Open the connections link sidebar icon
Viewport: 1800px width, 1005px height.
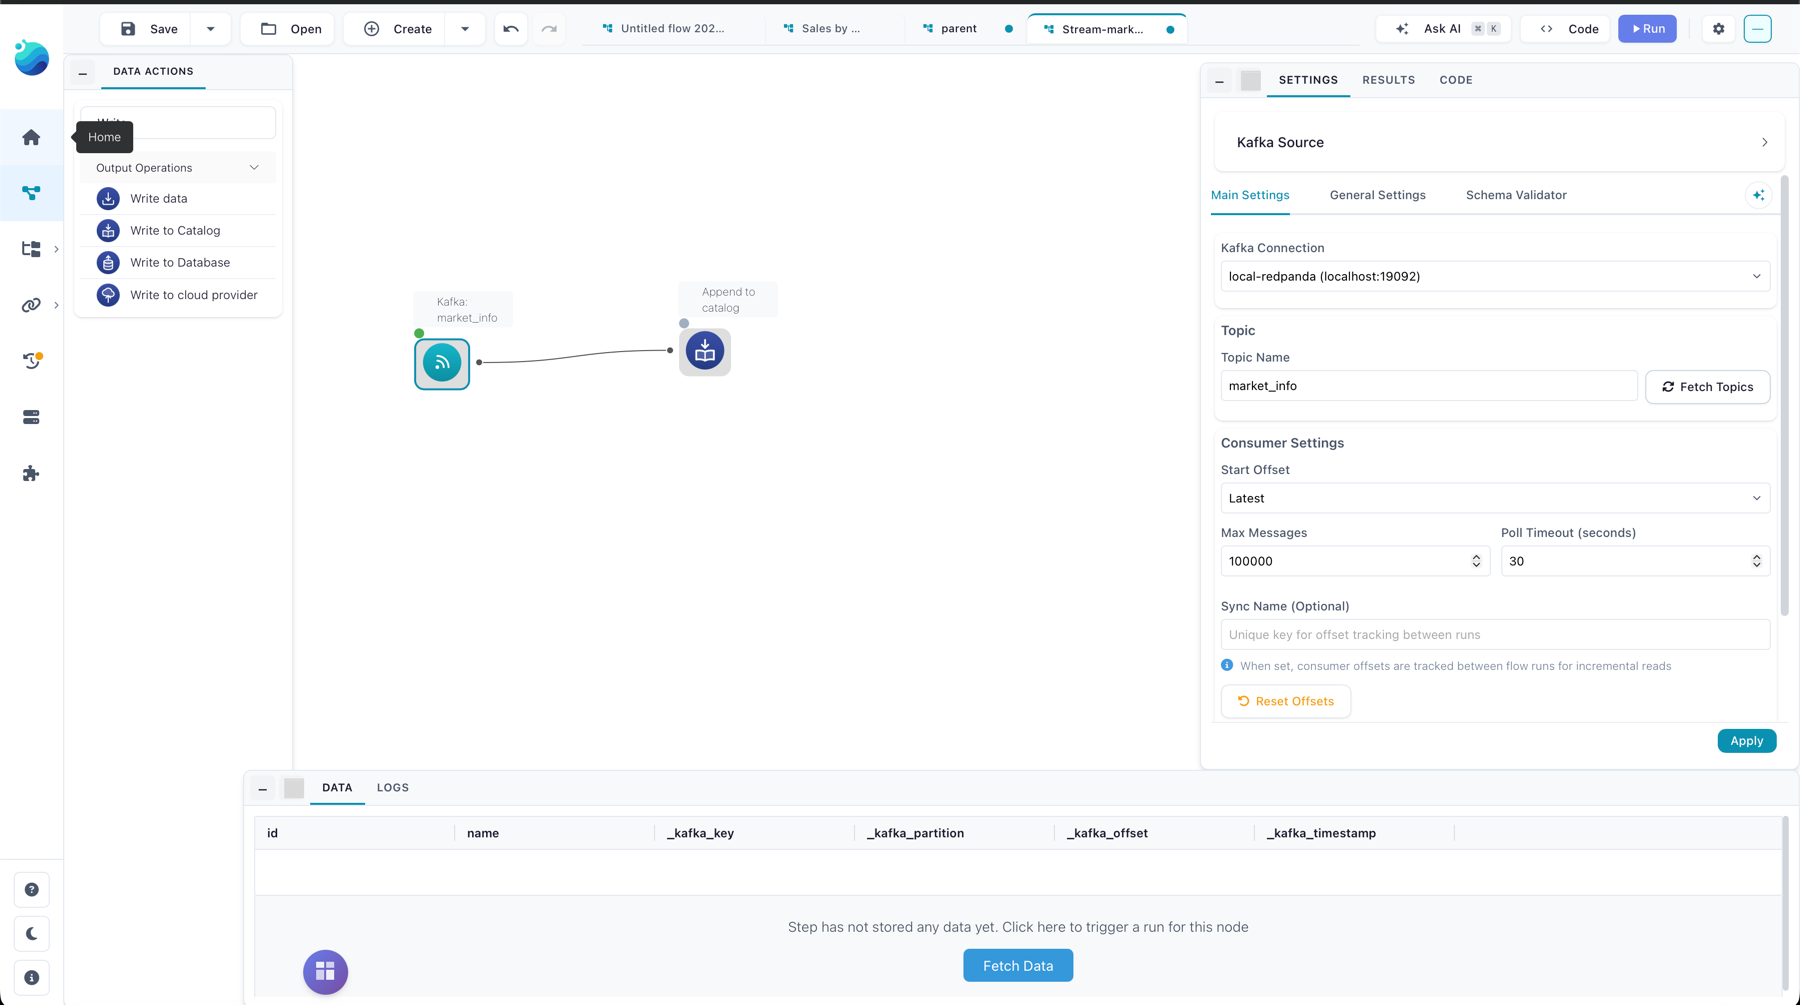(31, 305)
